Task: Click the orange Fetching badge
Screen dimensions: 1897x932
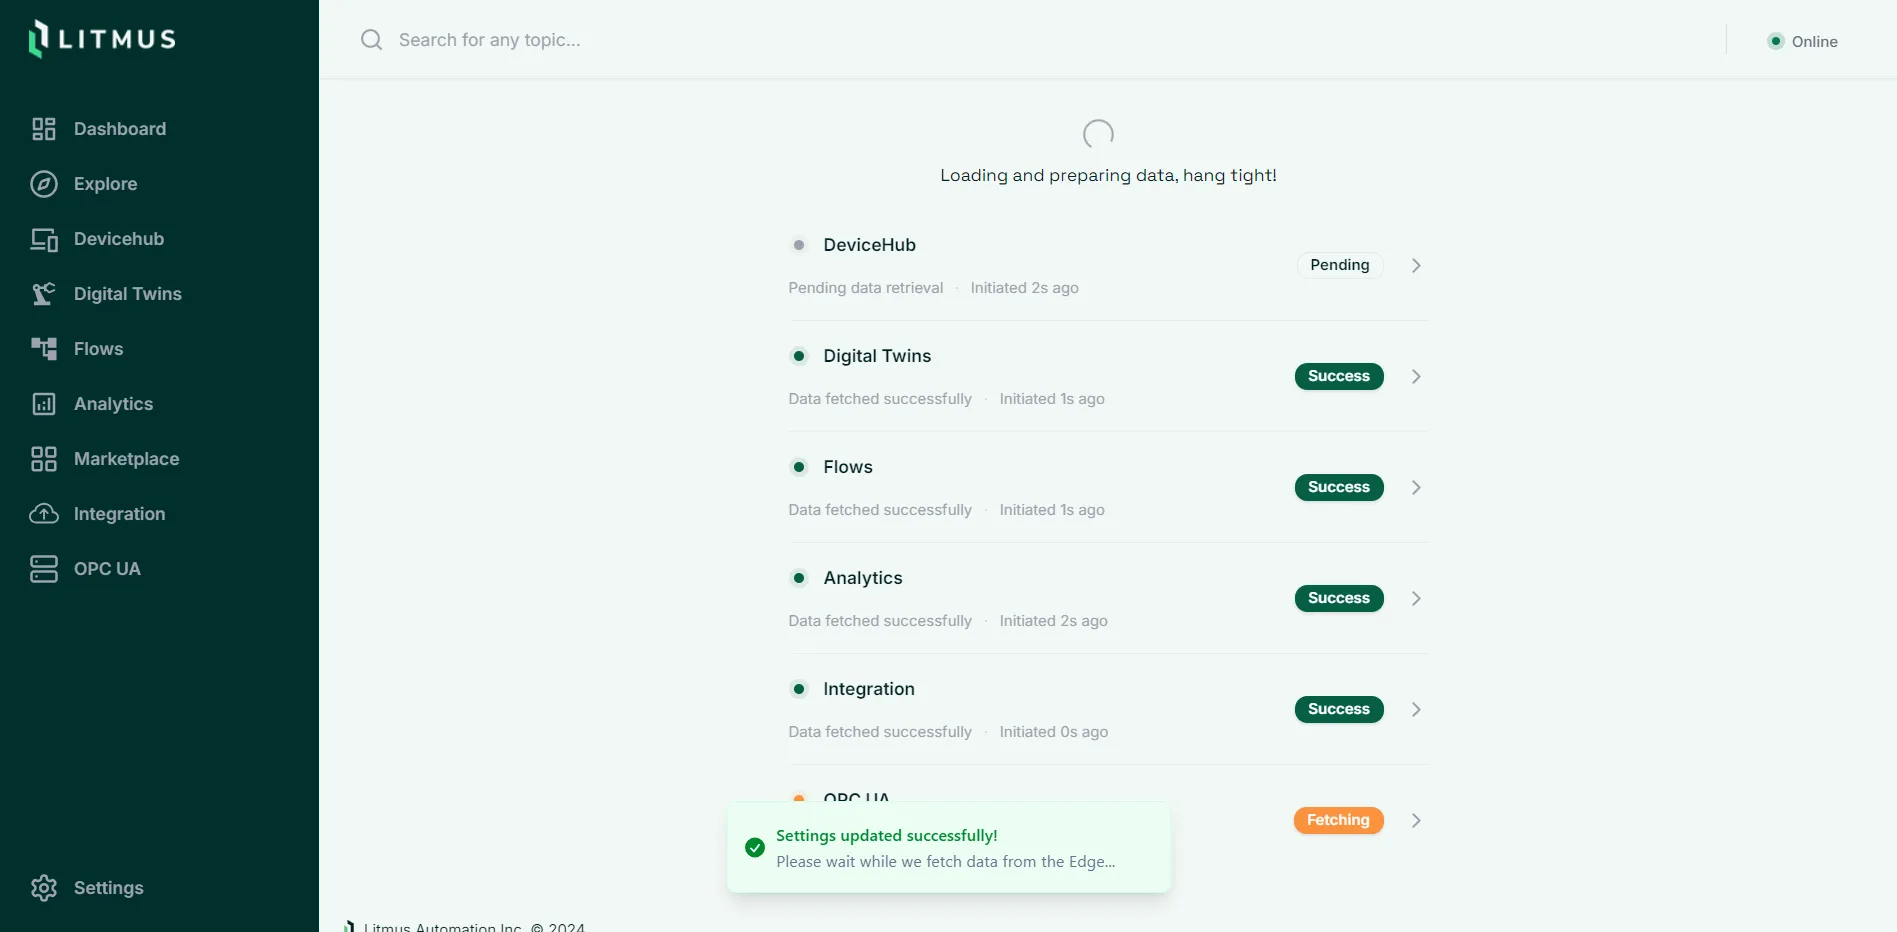Action: tap(1339, 820)
